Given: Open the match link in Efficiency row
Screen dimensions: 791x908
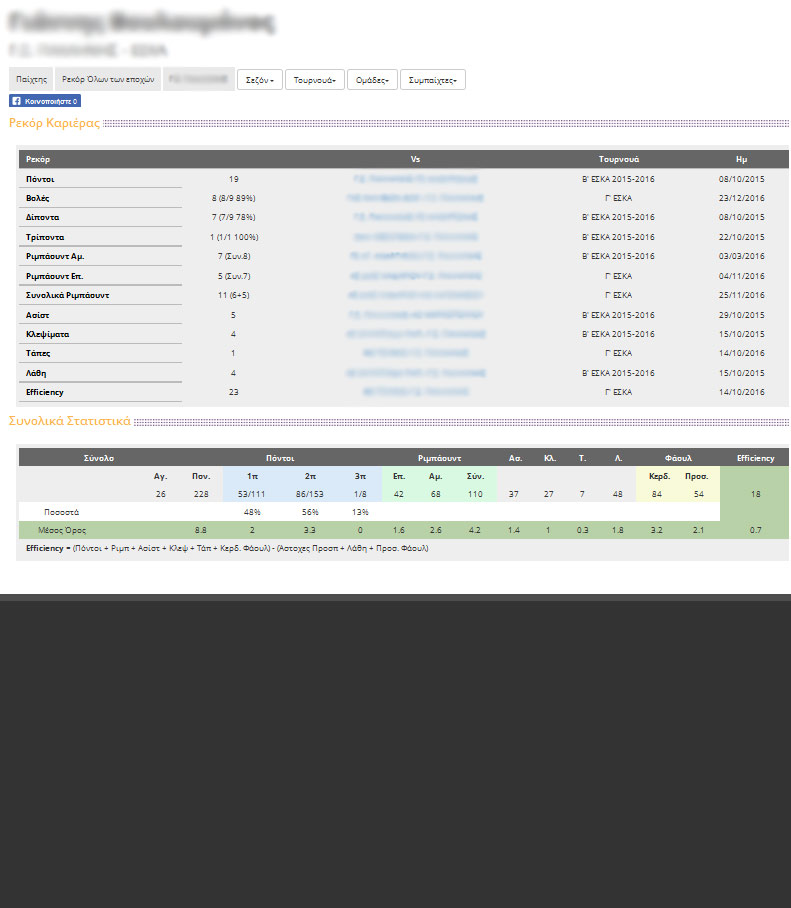Looking at the screenshot, I should click(415, 392).
